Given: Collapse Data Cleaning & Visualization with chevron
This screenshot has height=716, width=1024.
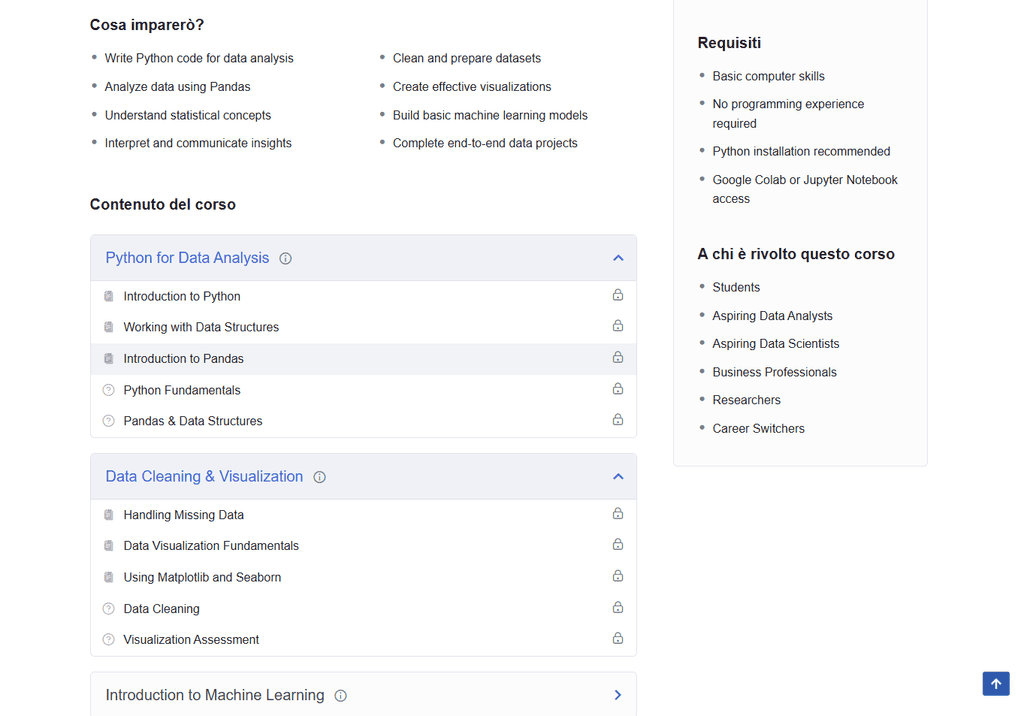Looking at the screenshot, I should click(618, 477).
